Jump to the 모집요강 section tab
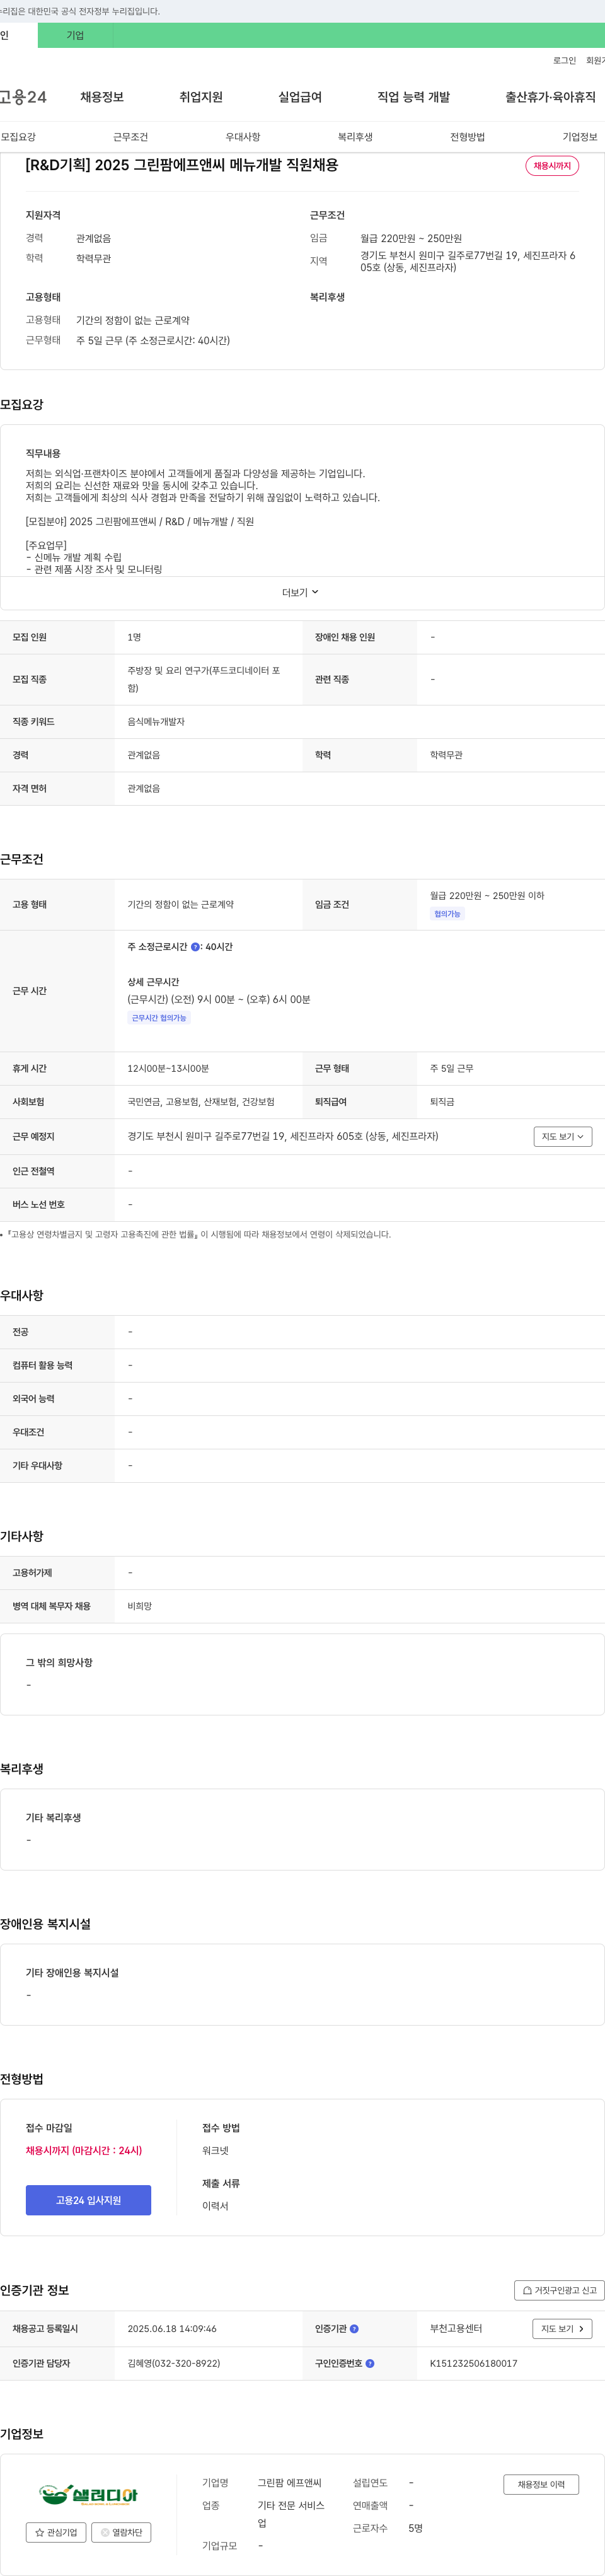The height and width of the screenshot is (2576, 605). pyautogui.click(x=18, y=137)
